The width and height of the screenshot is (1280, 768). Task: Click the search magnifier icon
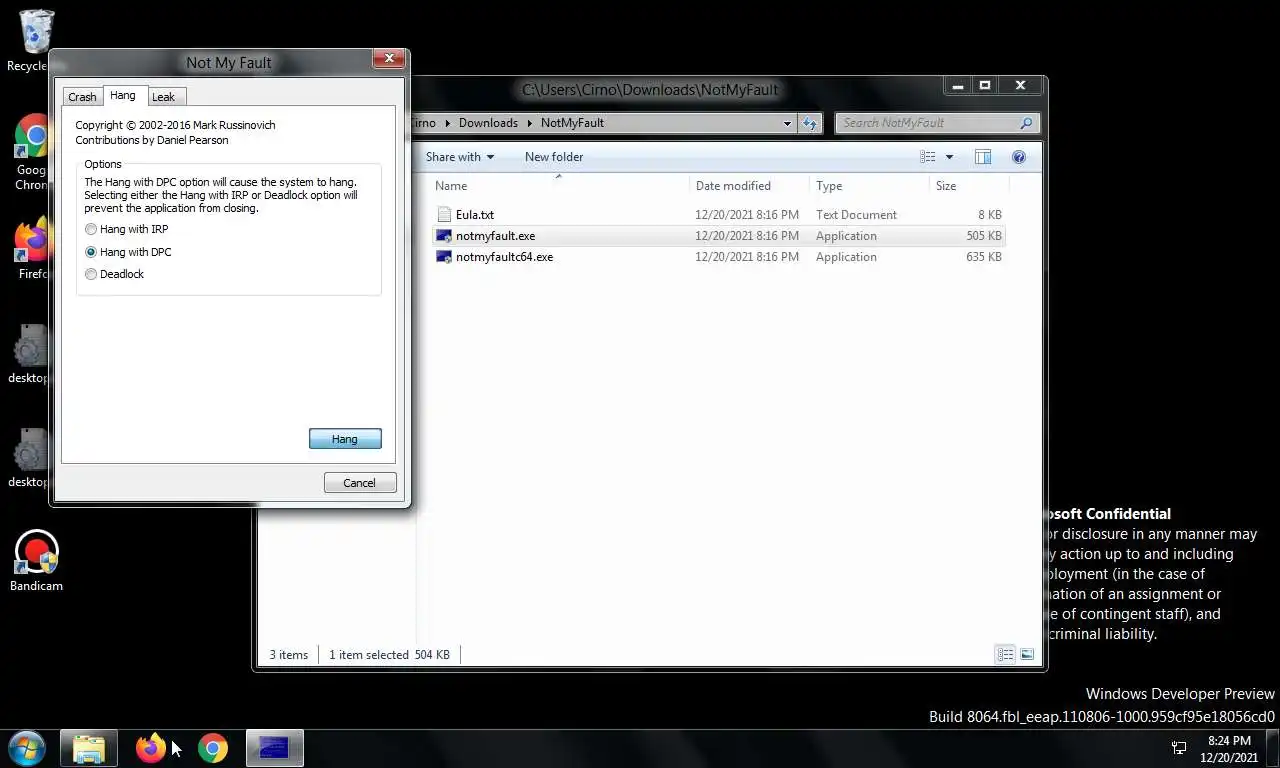point(1026,123)
